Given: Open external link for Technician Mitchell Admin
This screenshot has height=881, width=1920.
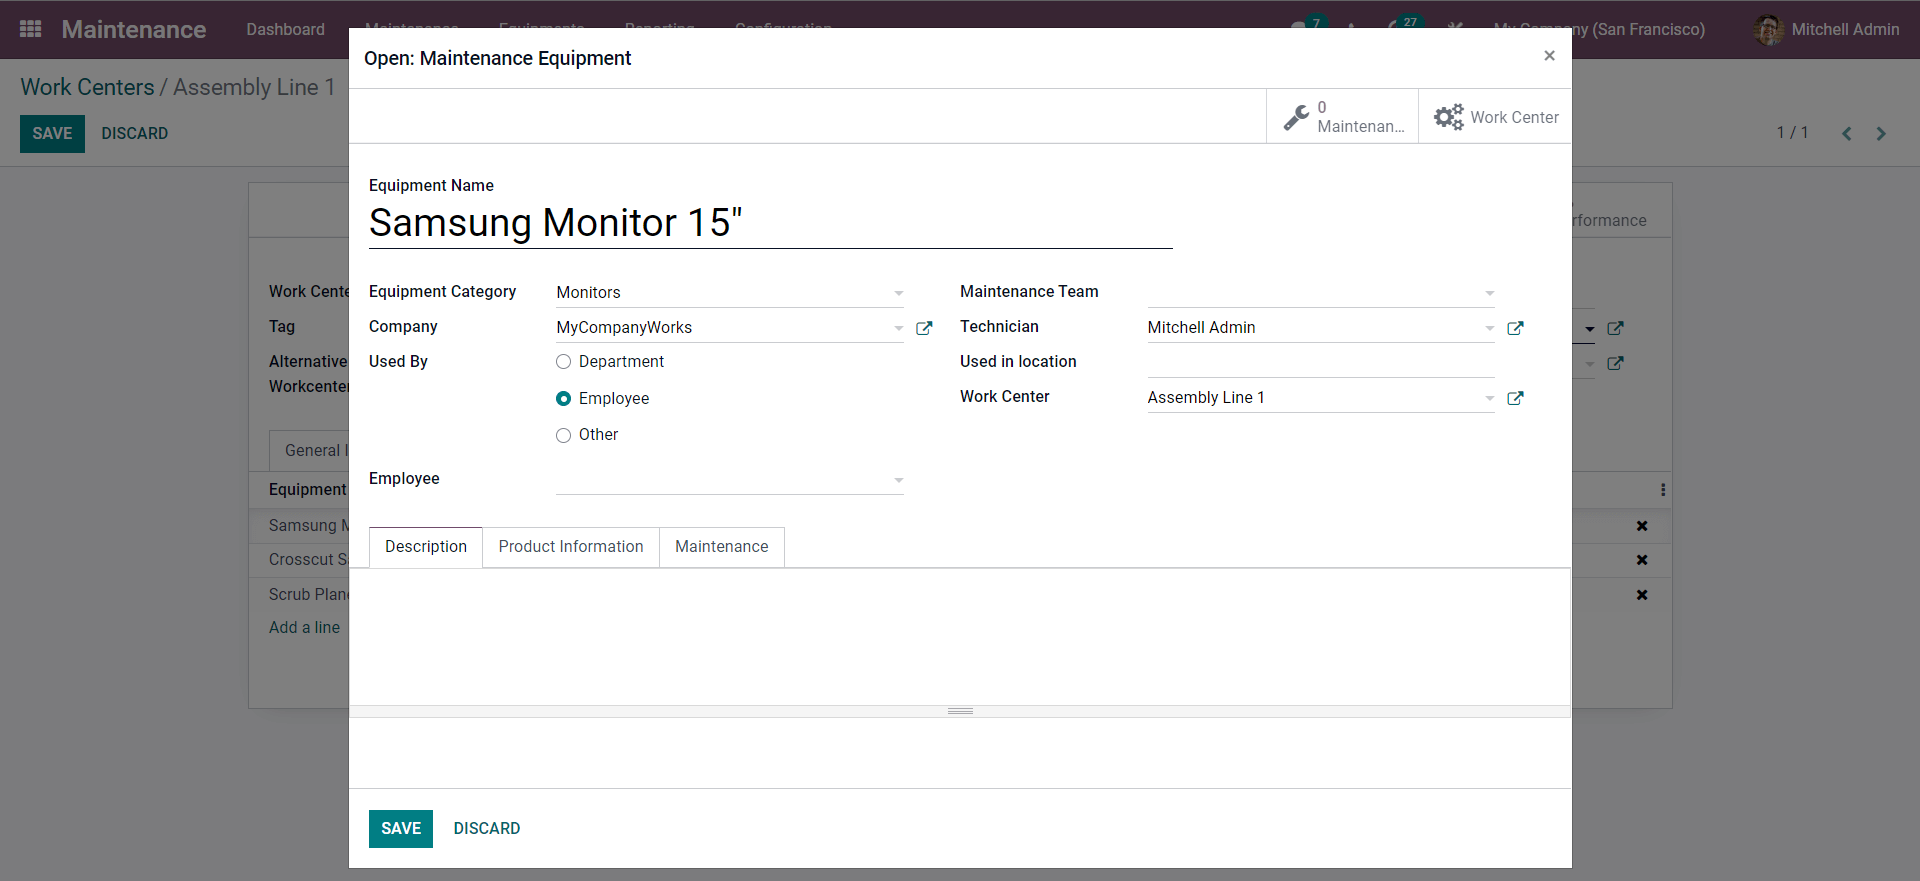Looking at the screenshot, I should pyautogui.click(x=1515, y=328).
